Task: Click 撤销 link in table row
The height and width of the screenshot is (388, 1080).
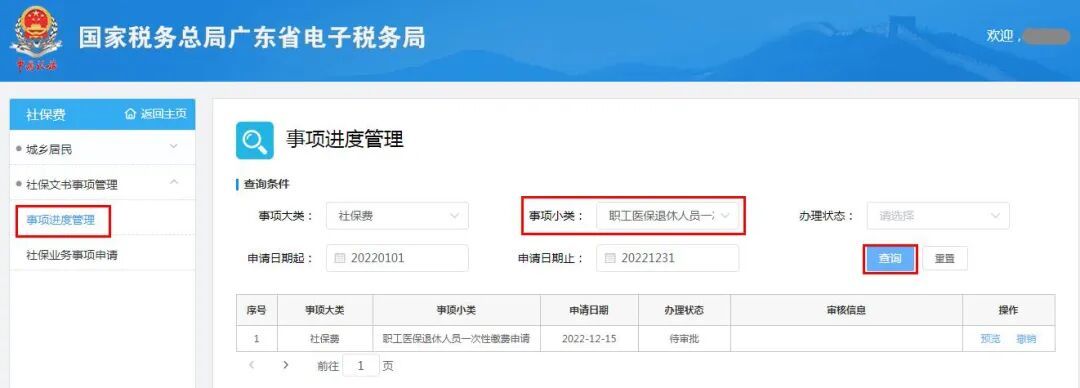Action: [1026, 338]
